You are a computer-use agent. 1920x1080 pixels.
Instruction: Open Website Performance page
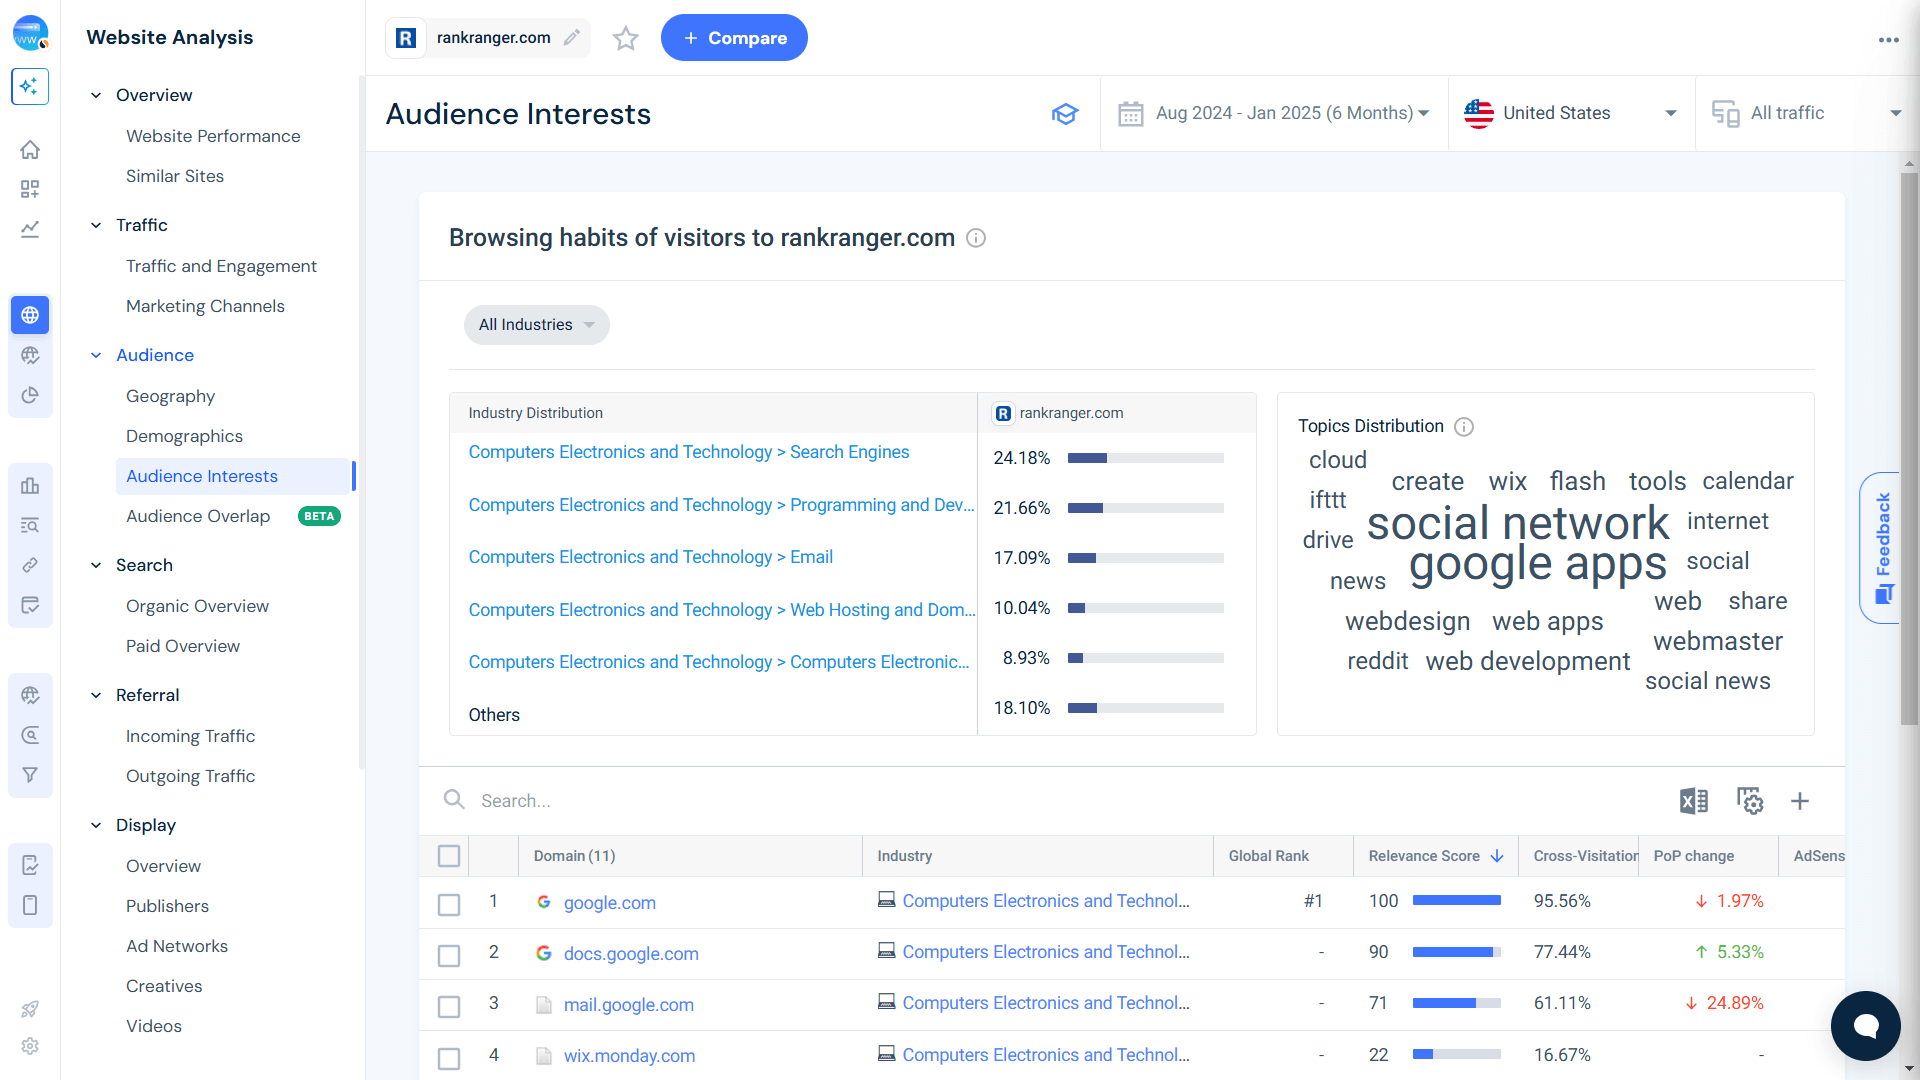(213, 136)
